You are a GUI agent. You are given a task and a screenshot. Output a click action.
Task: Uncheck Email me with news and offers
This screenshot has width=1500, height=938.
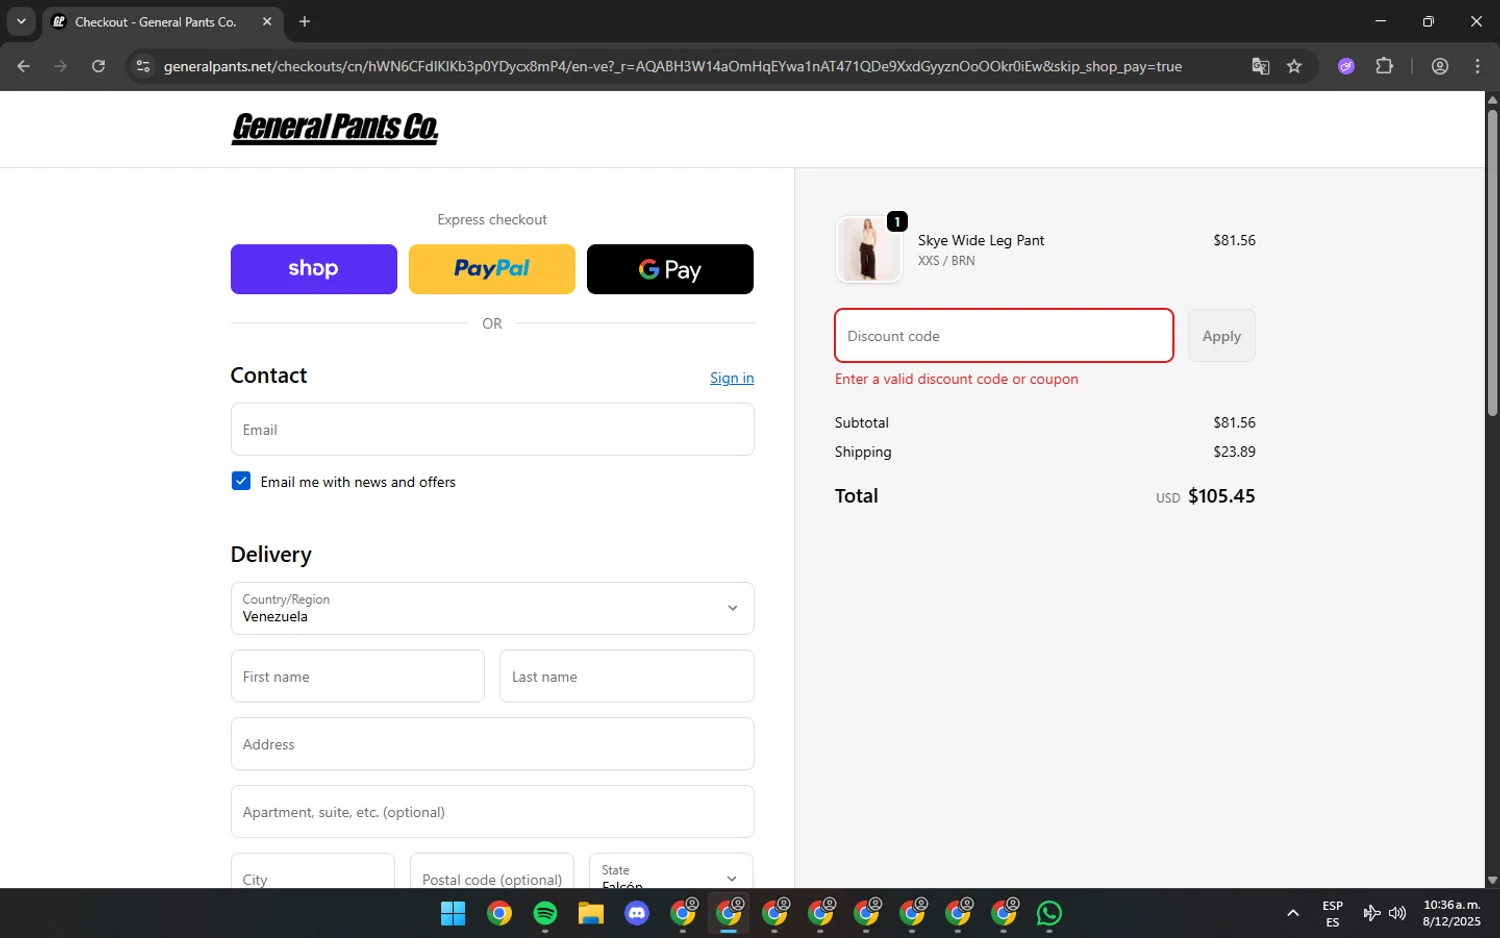(x=241, y=481)
